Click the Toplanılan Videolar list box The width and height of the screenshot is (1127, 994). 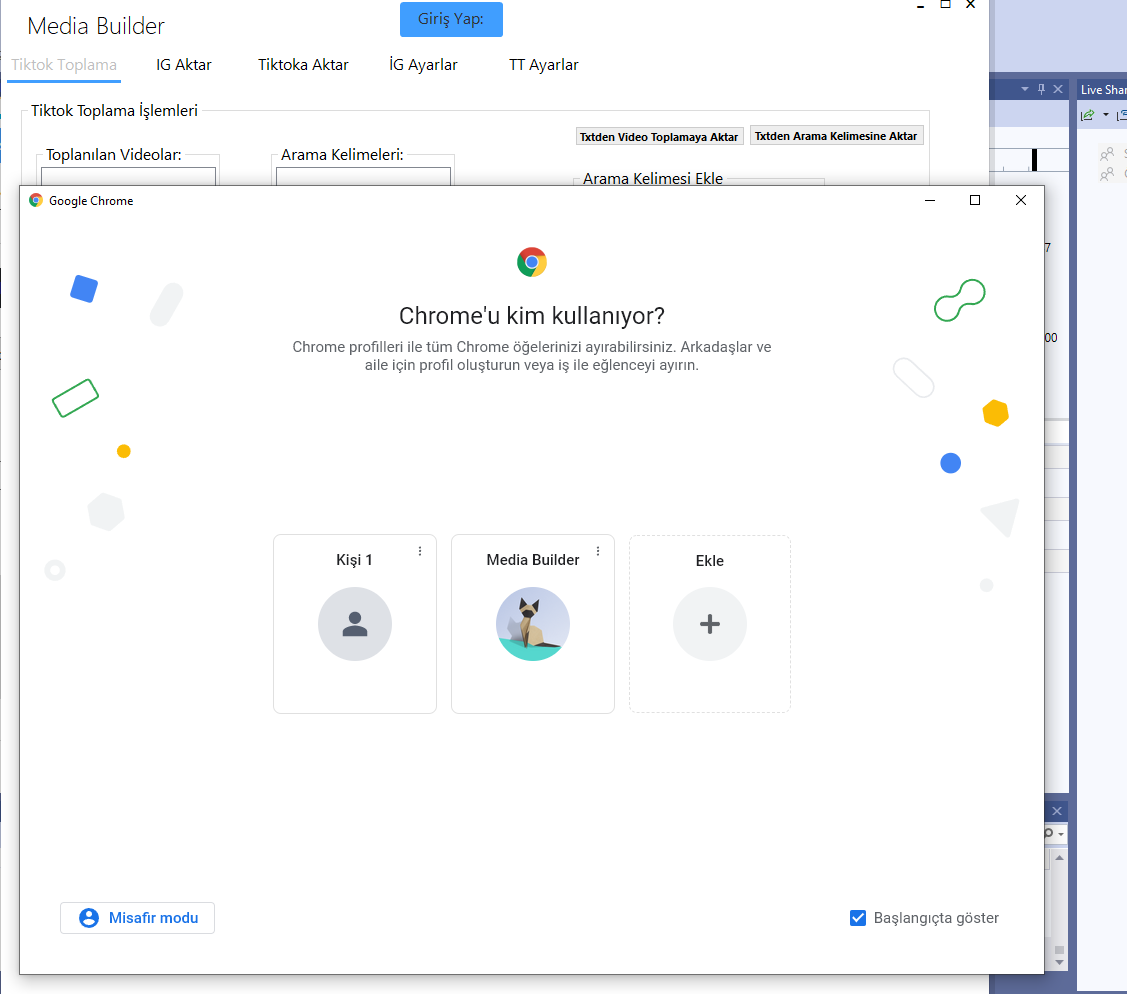point(129,176)
